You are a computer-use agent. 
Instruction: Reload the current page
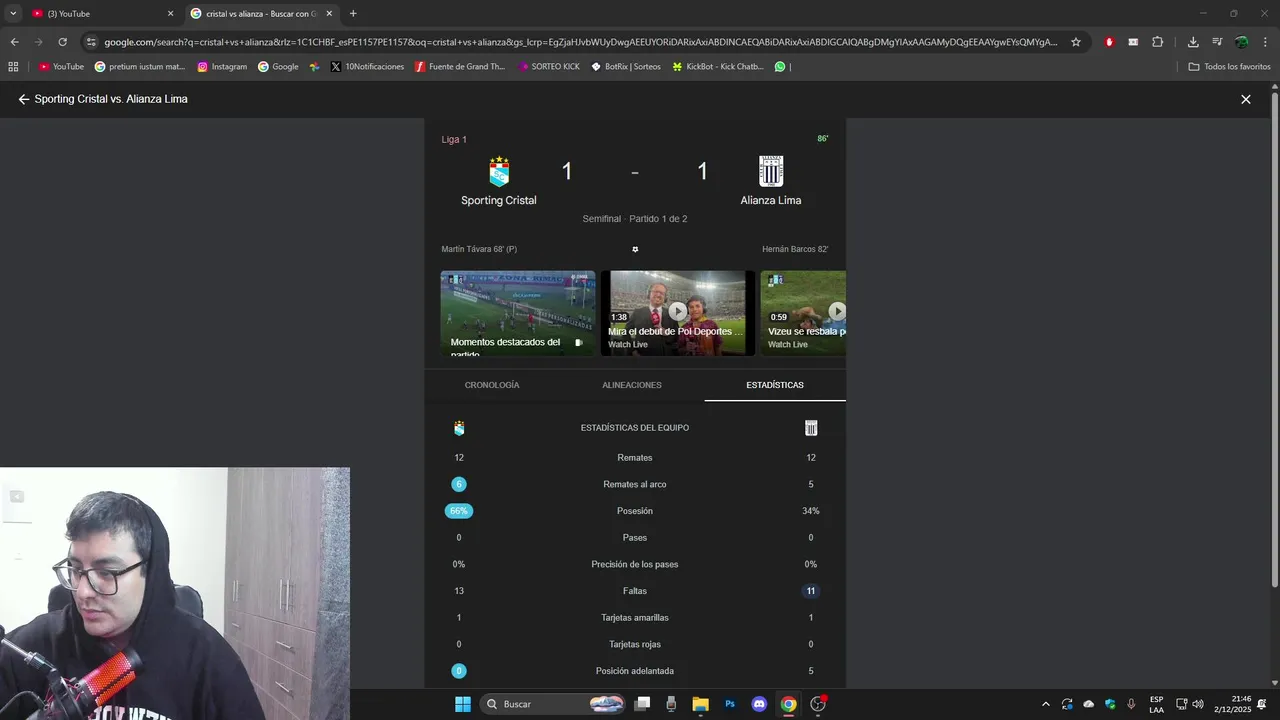[x=62, y=42]
